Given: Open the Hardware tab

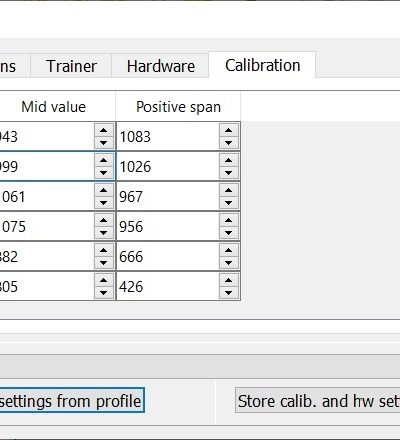Looking at the screenshot, I should click(160, 66).
